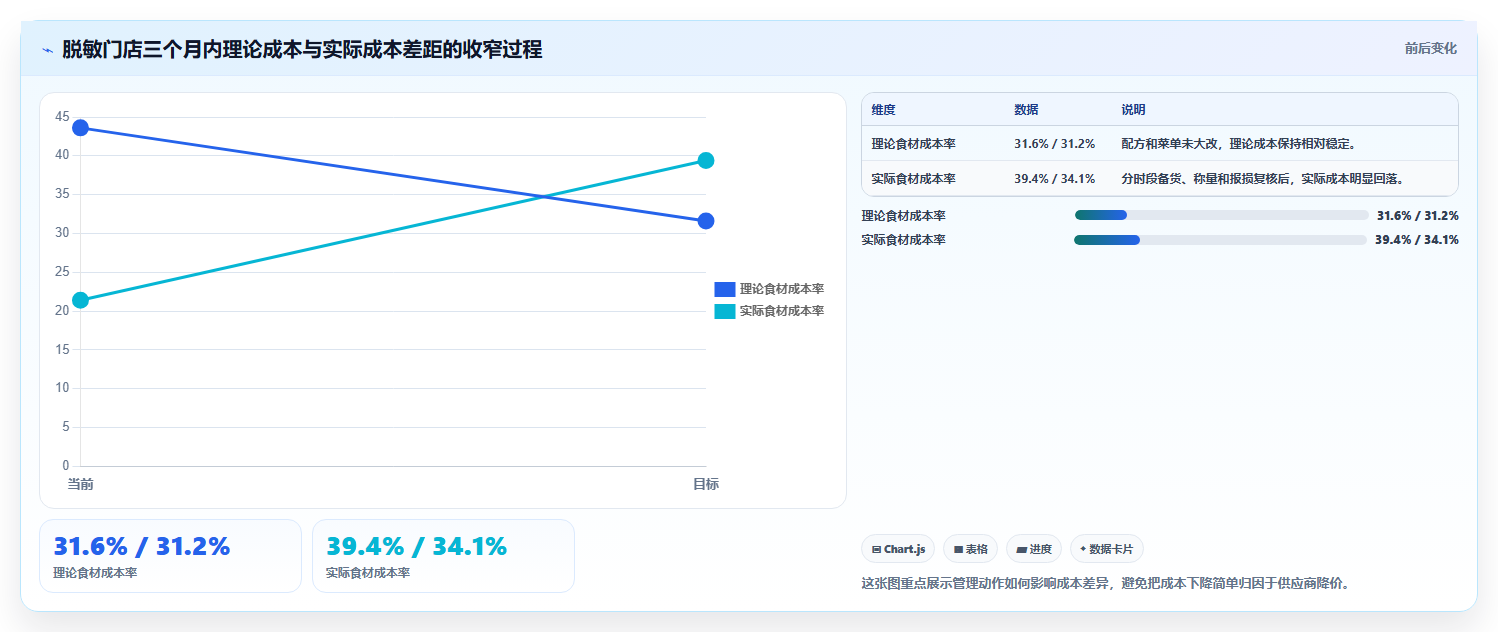Viewport: 1498px width, 632px height.
Task: Click the lightning icon beside the title
Action: coord(47,50)
